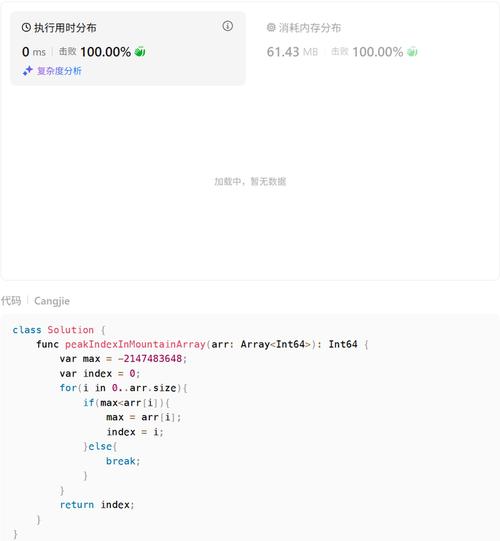Click the green clapping icon after runtime 100.00%
This screenshot has width=500, height=541.
(x=140, y=51)
